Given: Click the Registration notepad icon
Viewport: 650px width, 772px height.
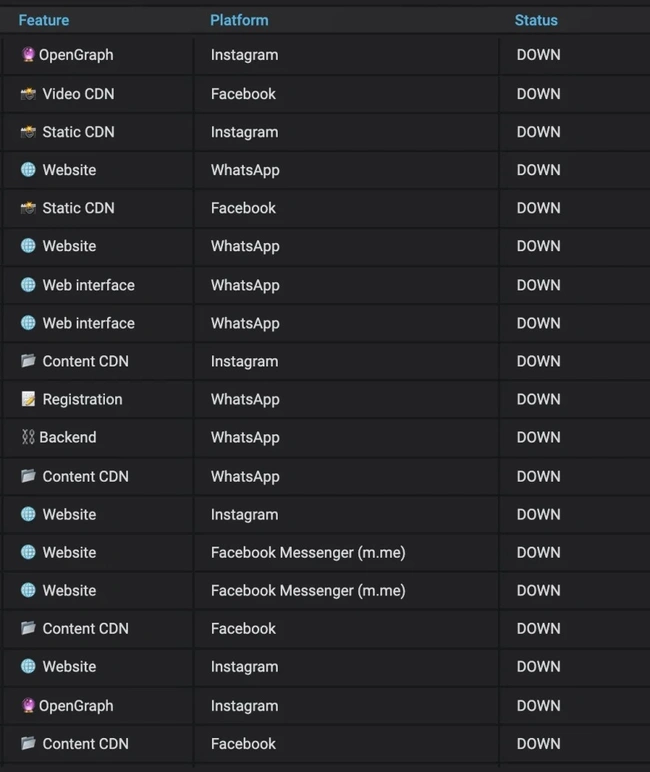Looking at the screenshot, I should point(28,399).
